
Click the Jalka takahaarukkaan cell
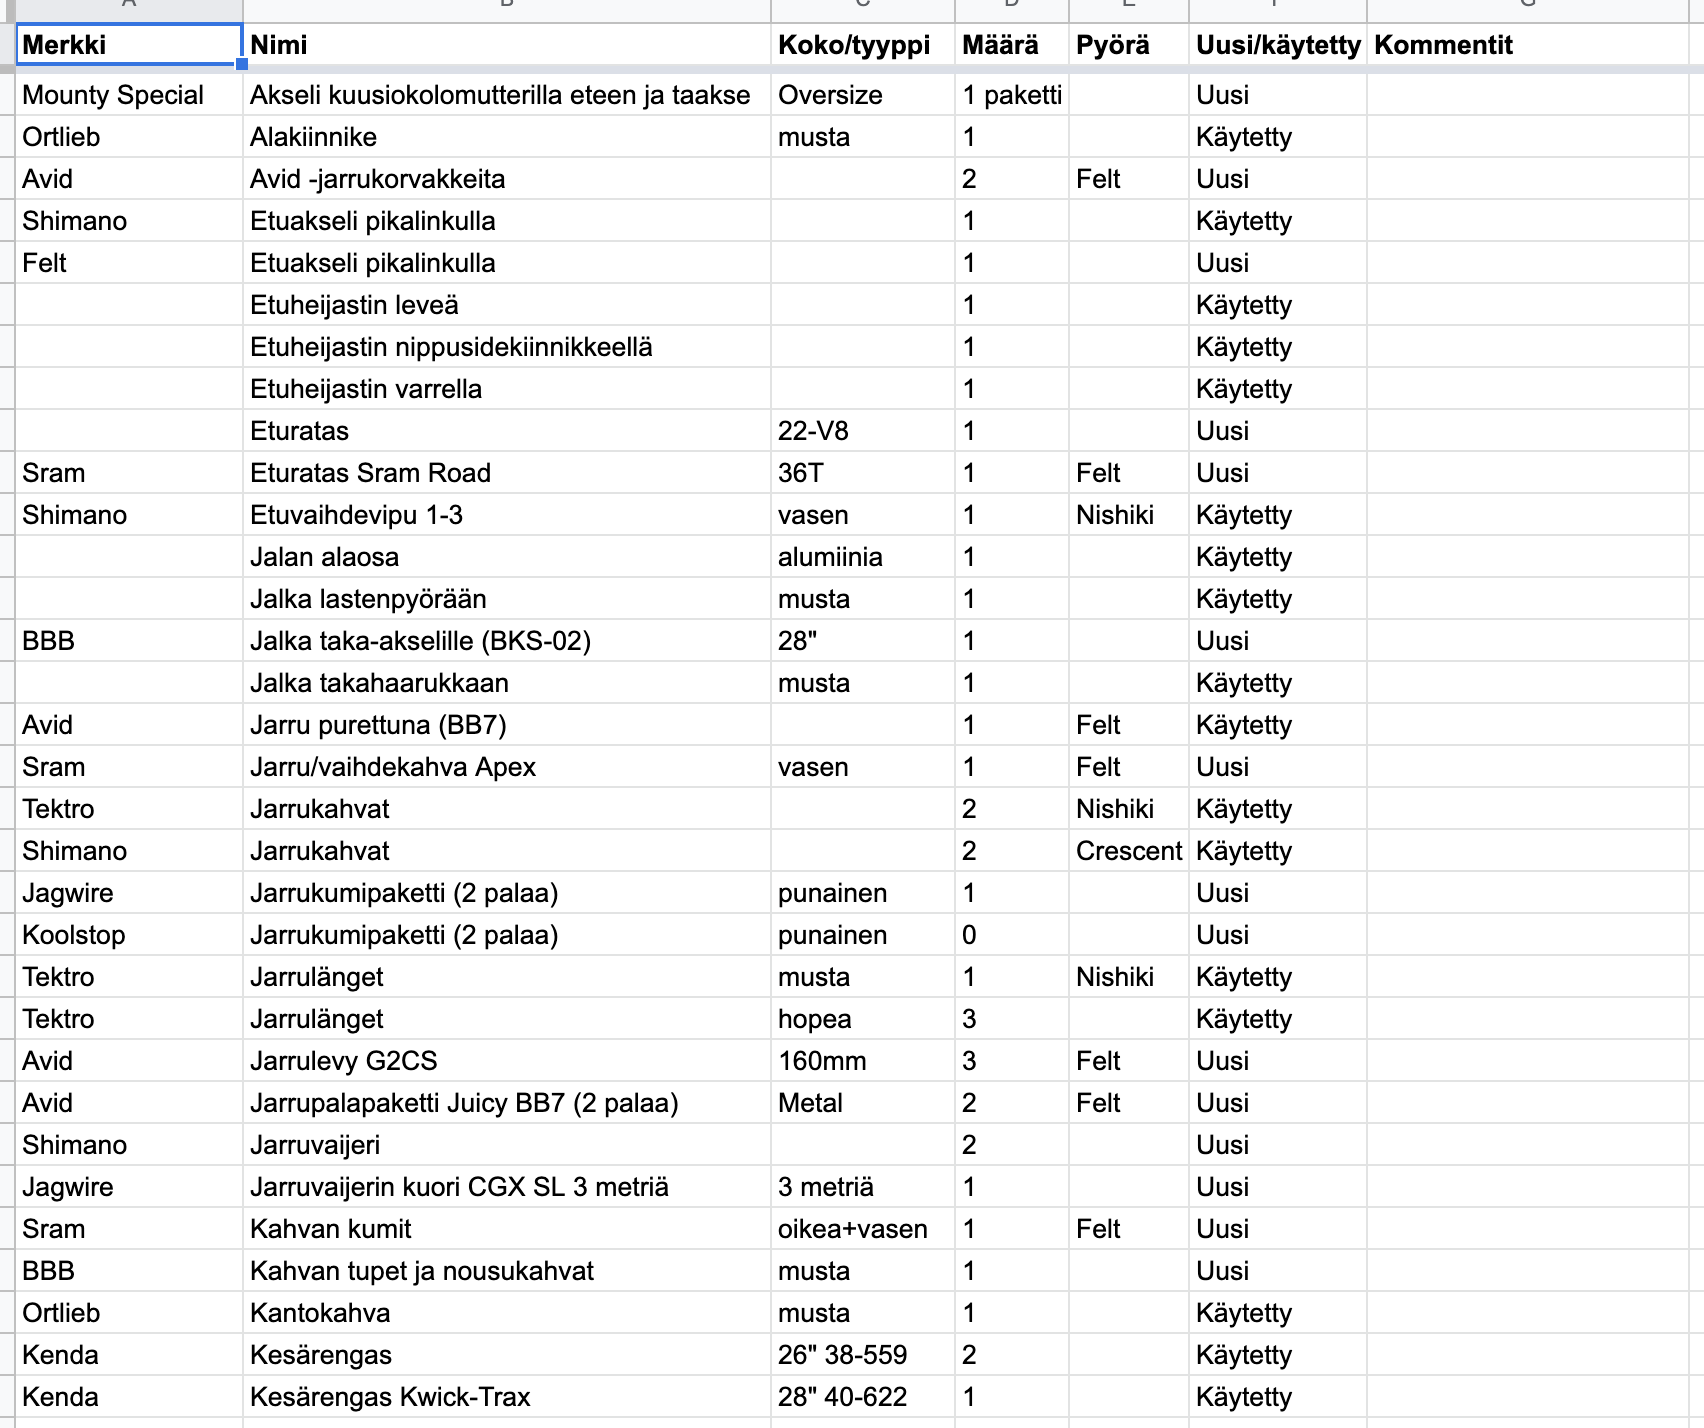(507, 683)
